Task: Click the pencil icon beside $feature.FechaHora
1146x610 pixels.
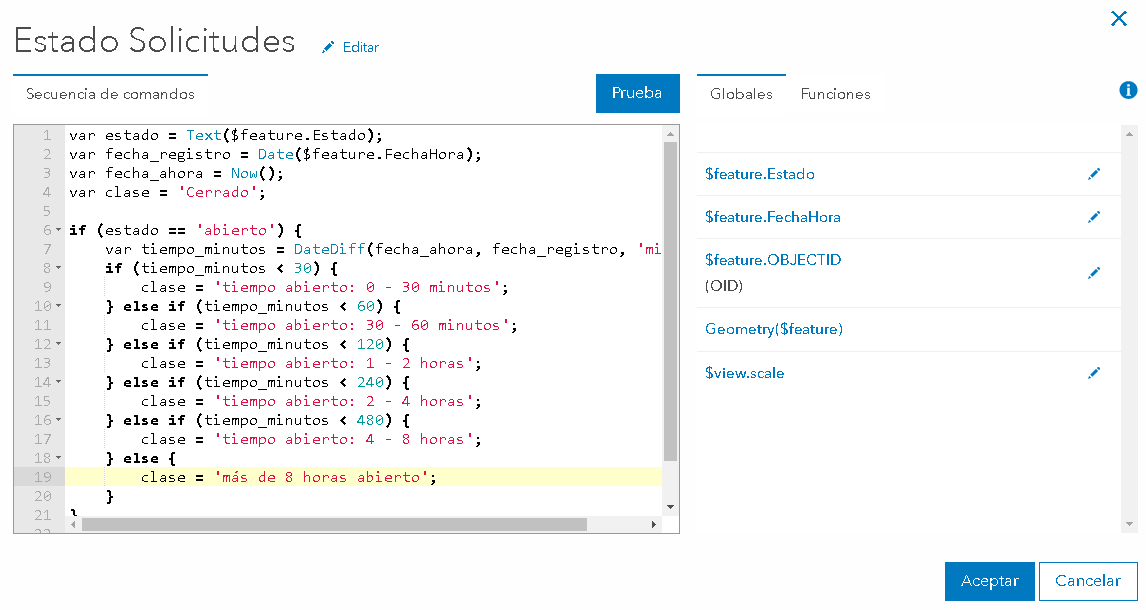Action: tap(1094, 217)
